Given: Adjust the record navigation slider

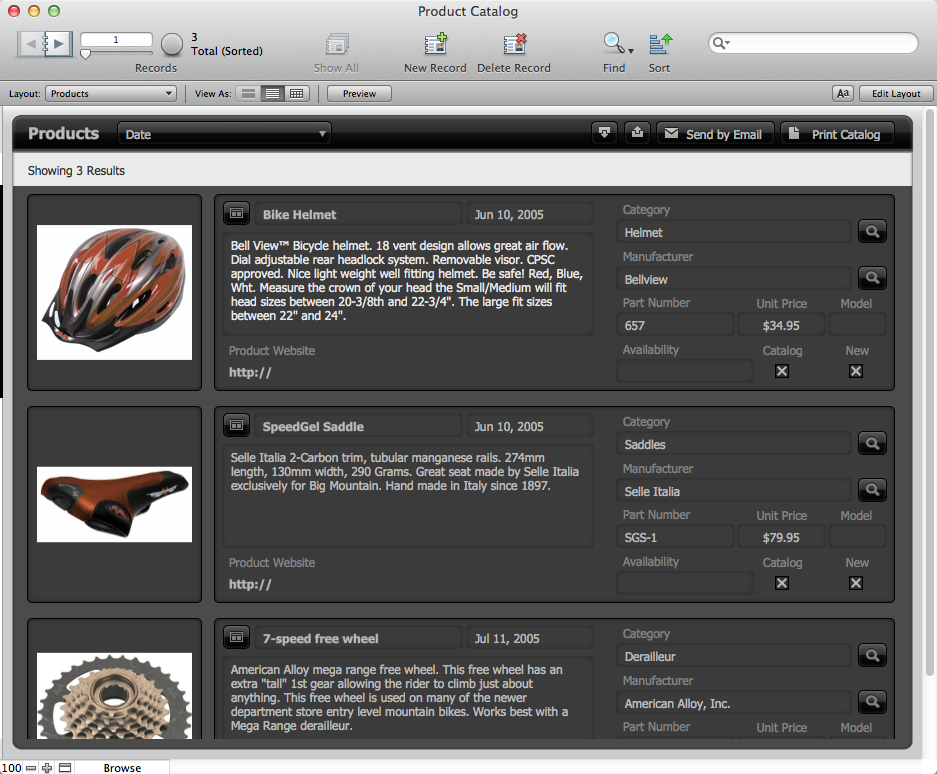Looking at the screenshot, I should [x=85, y=54].
